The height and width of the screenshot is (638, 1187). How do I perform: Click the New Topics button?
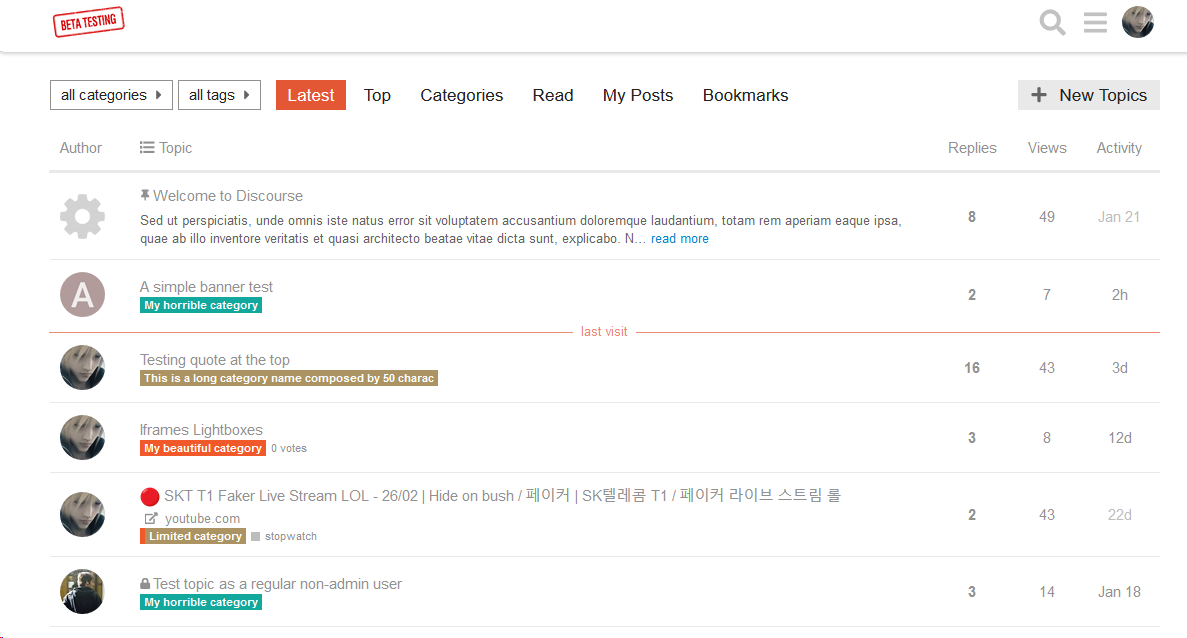click(1088, 95)
